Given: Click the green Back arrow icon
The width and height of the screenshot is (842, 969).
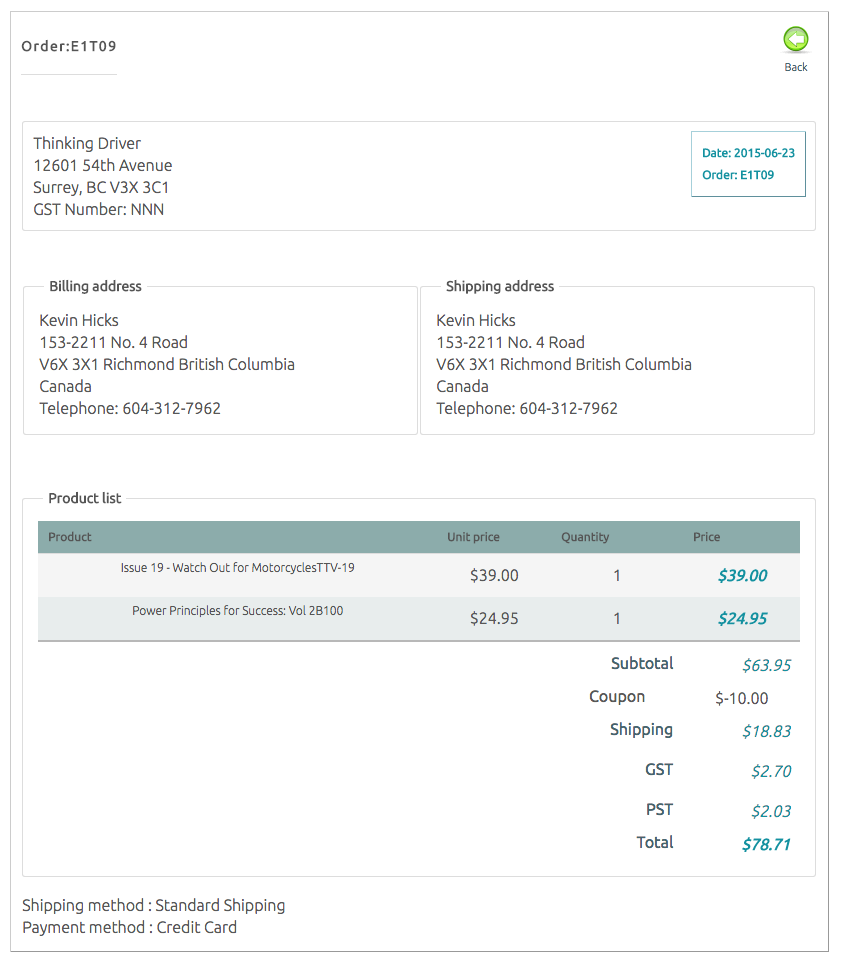Looking at the screenshot, I should pyautogui.click(x=796, y=39).
